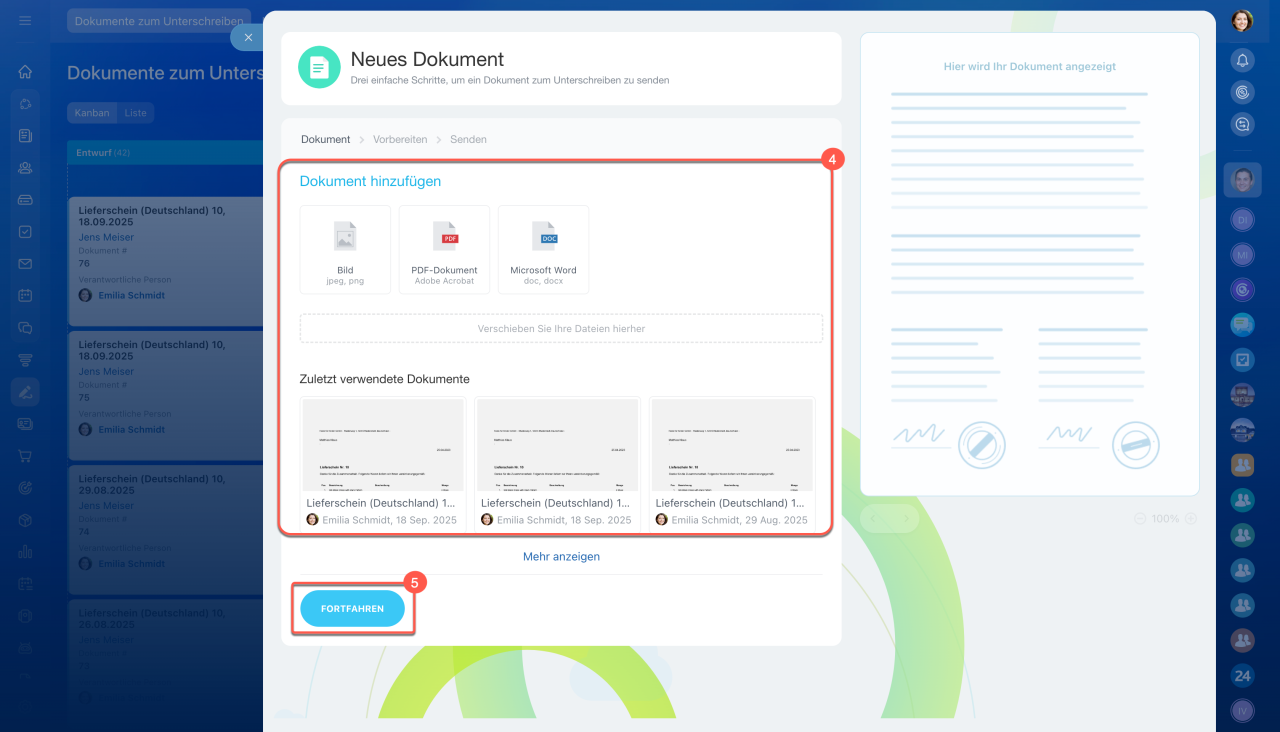Click the Mehr anzeigen link
This screenshot has width=1280, height=732.
tap(561, 556)
